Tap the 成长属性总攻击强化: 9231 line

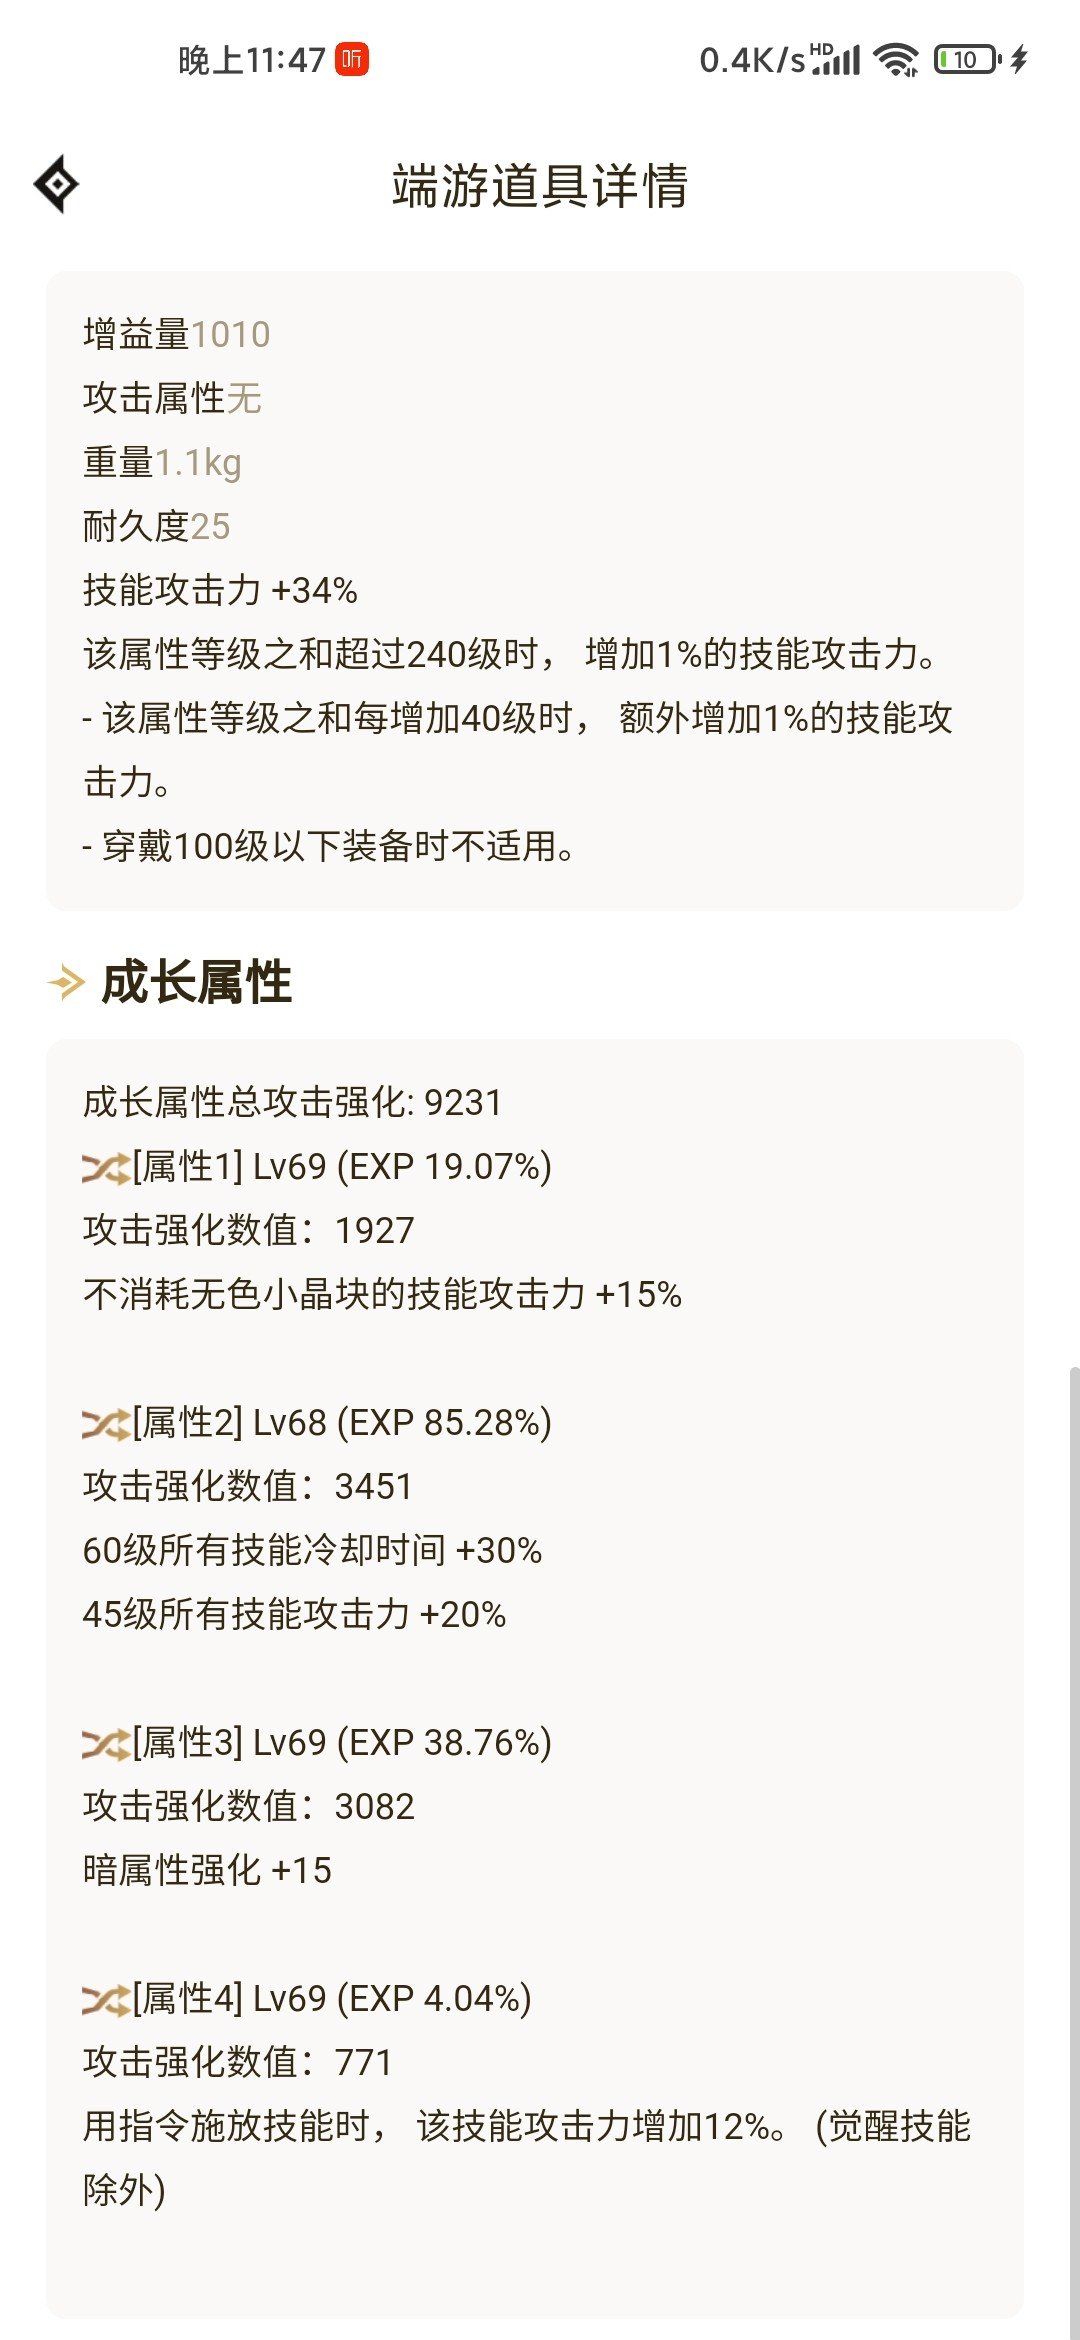click(292, 1102)
